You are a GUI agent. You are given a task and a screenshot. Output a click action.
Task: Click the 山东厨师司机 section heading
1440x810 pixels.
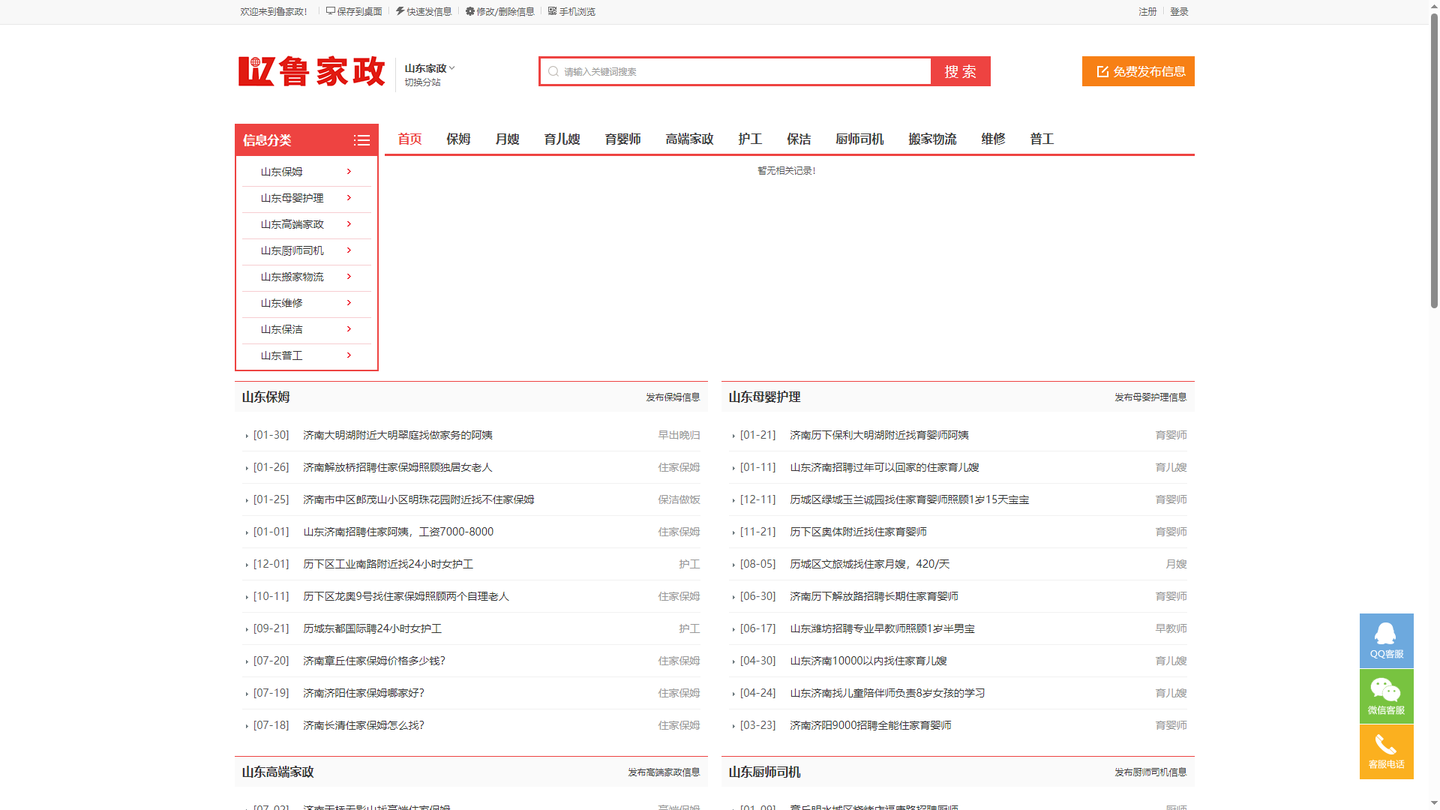coord(764,772)
